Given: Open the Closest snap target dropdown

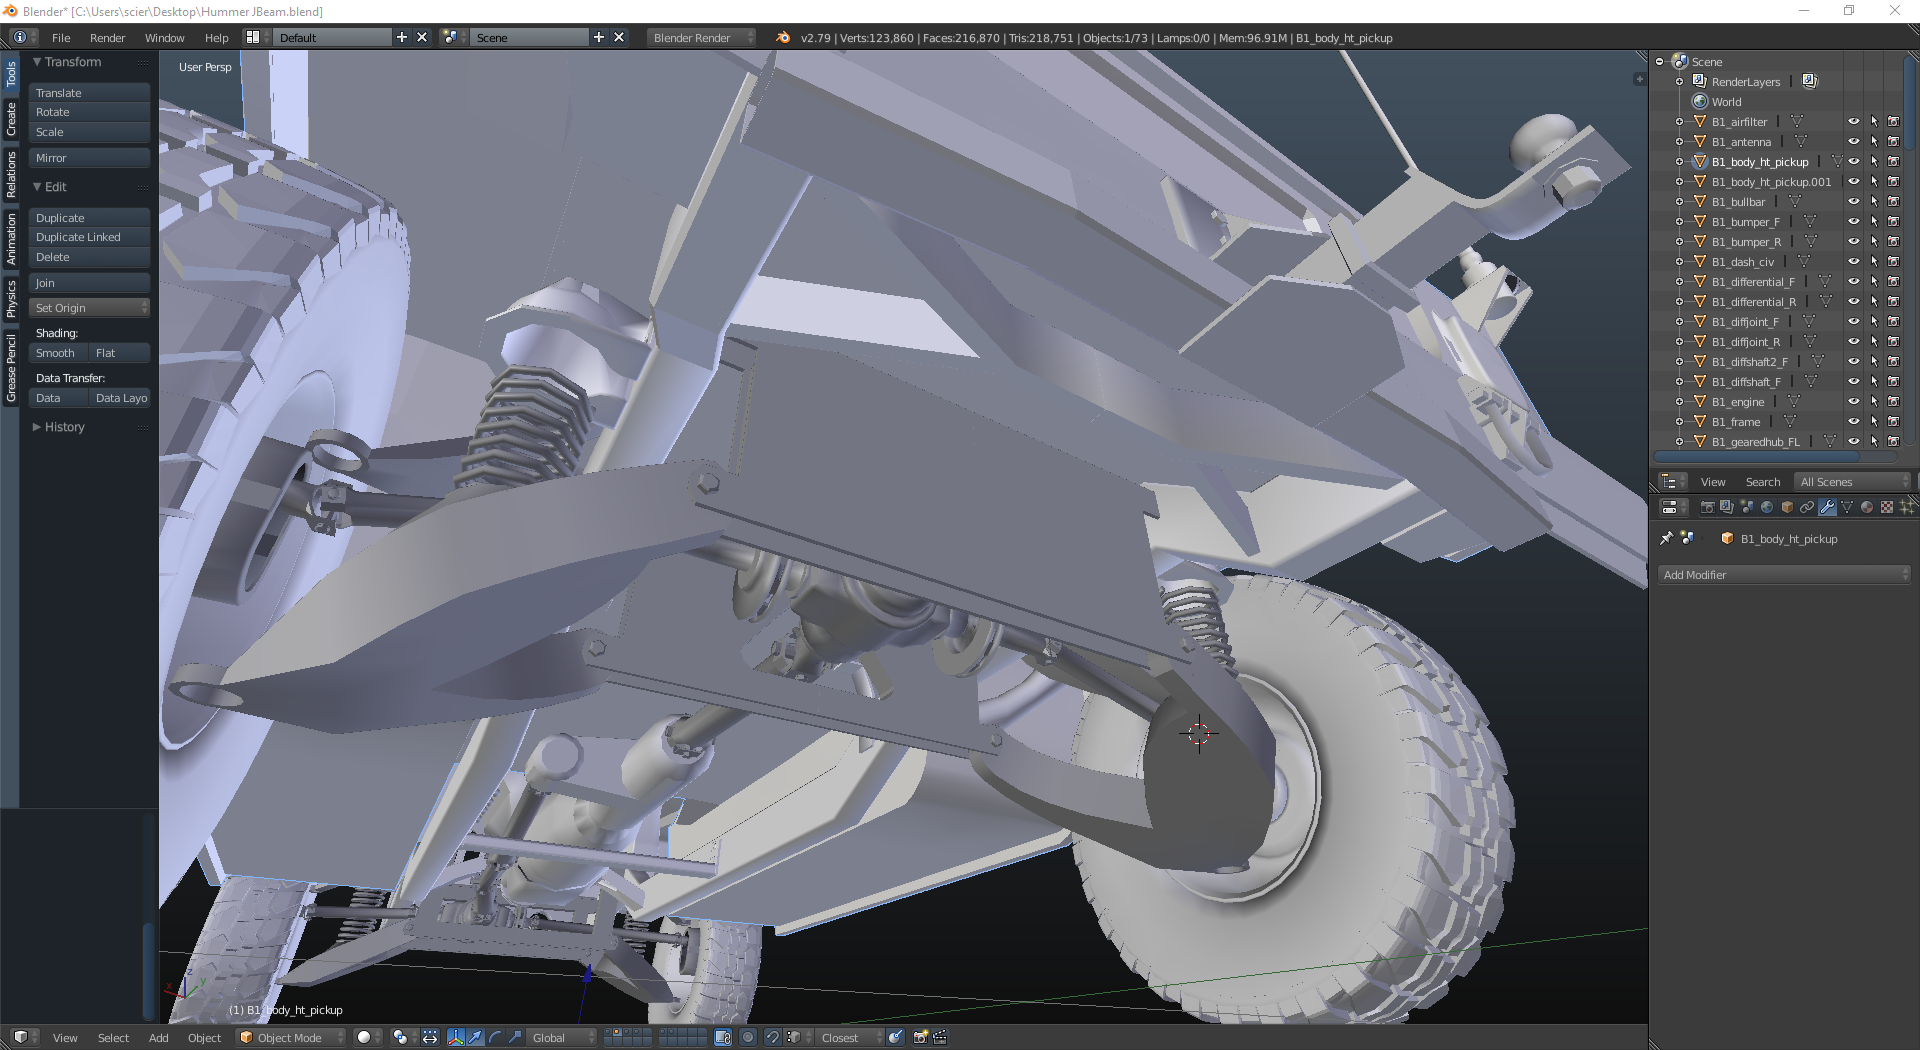Looking at the screenshot, I should coord(849,1038).
